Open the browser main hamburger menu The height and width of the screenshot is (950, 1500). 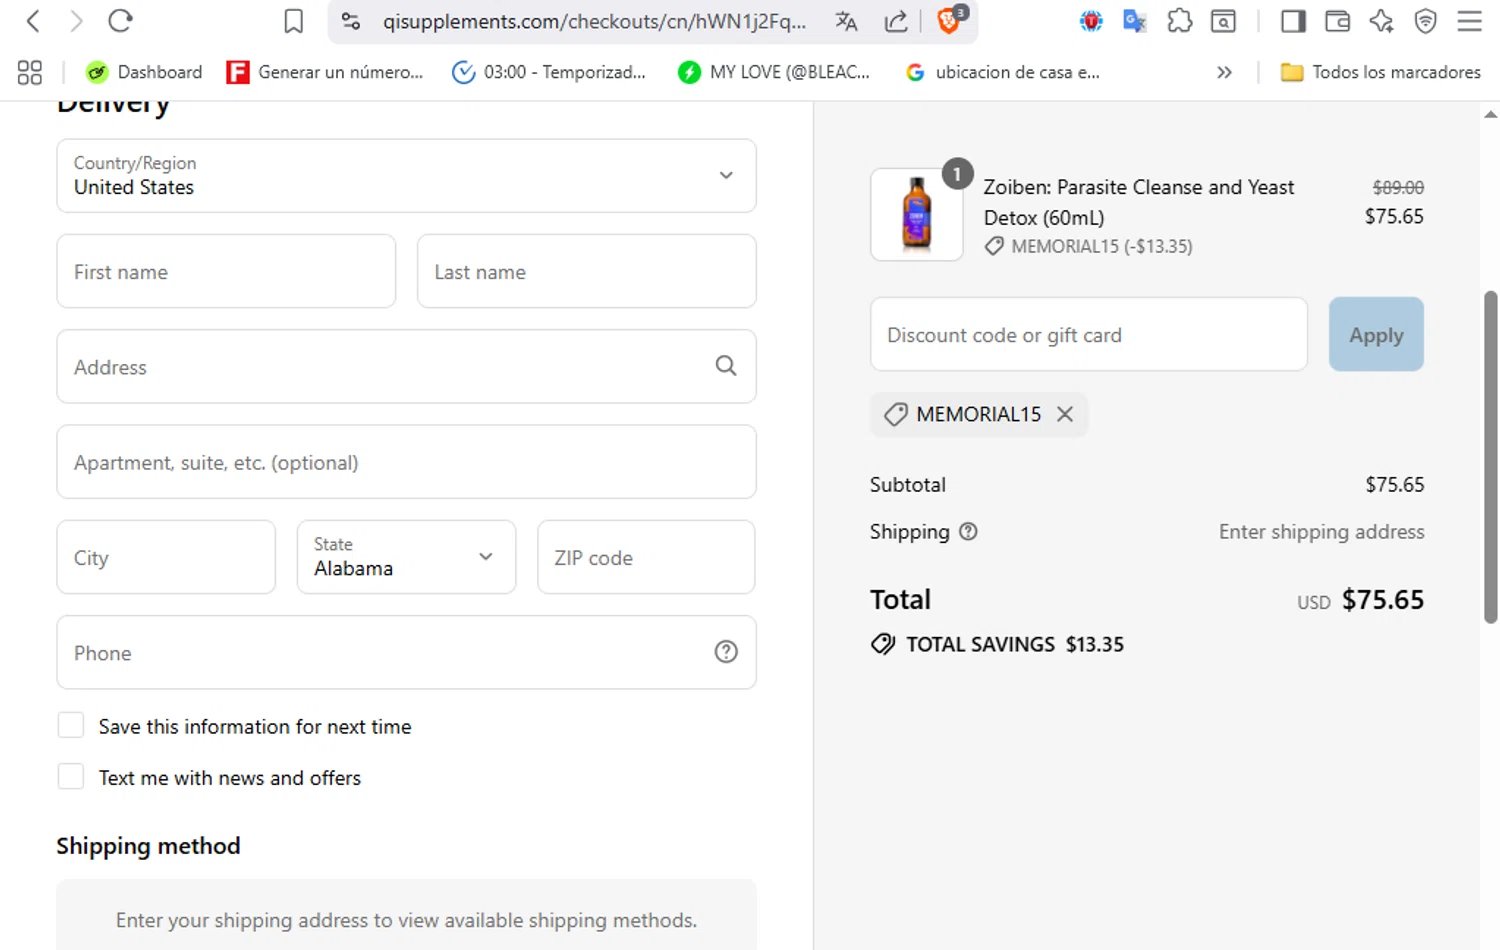[1469, 21]
